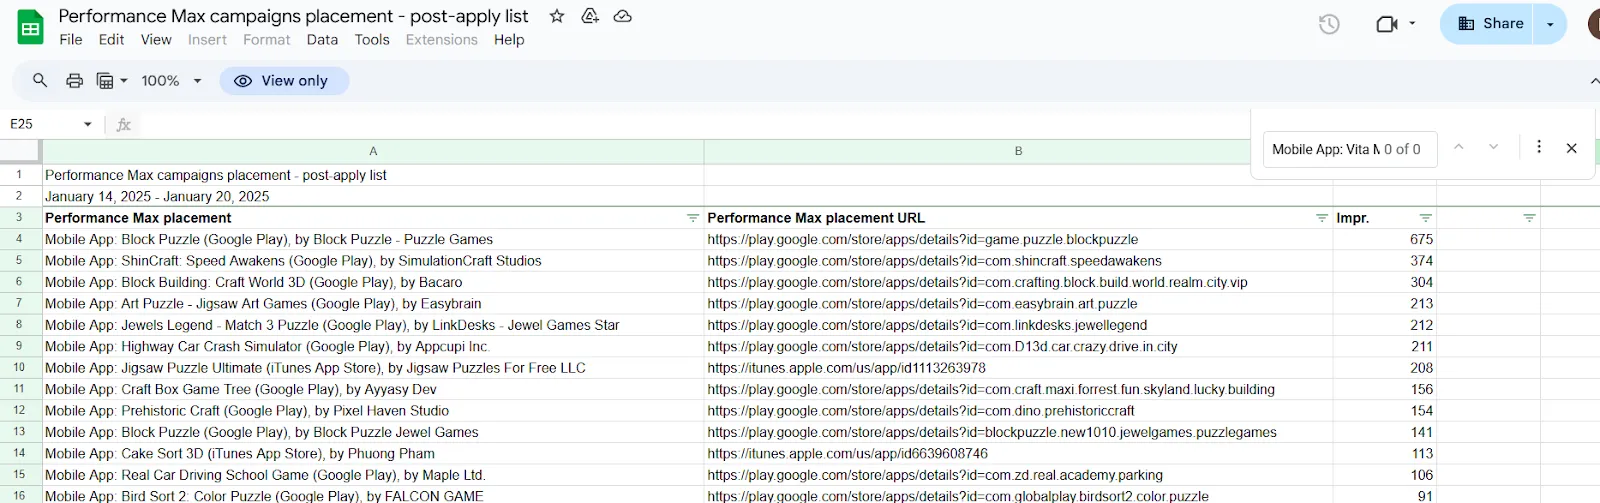Viewport: 1600px width, 503px height.
Task: Open the Edit menu
Action: (111, 40)
